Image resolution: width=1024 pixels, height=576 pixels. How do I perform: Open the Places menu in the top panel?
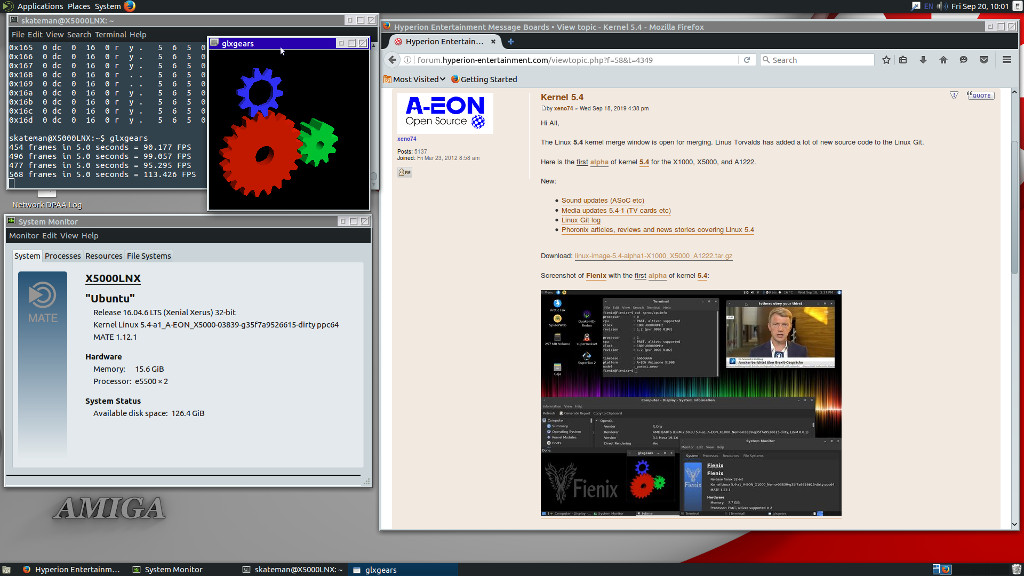pyautogui.click(x=78, y=6)
